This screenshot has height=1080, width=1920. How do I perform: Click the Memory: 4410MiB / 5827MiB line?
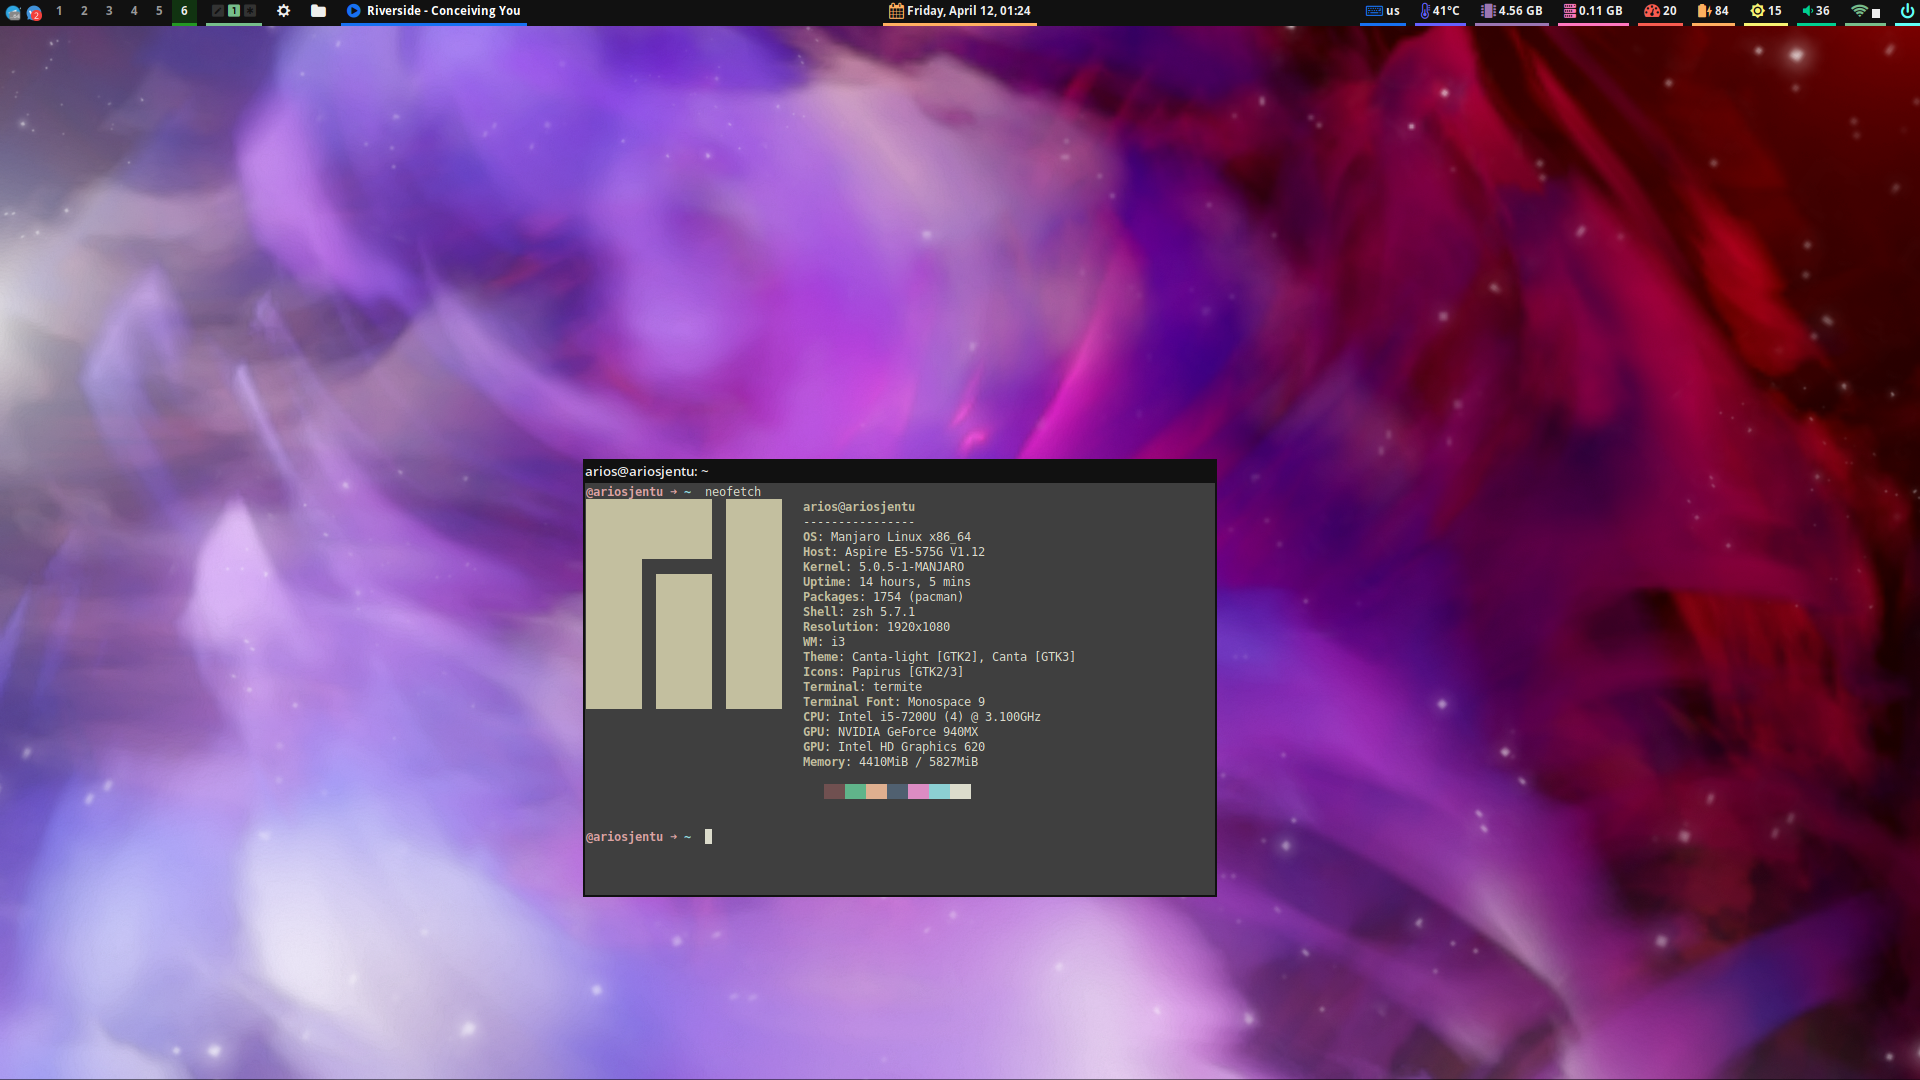(x=891, y=762)
